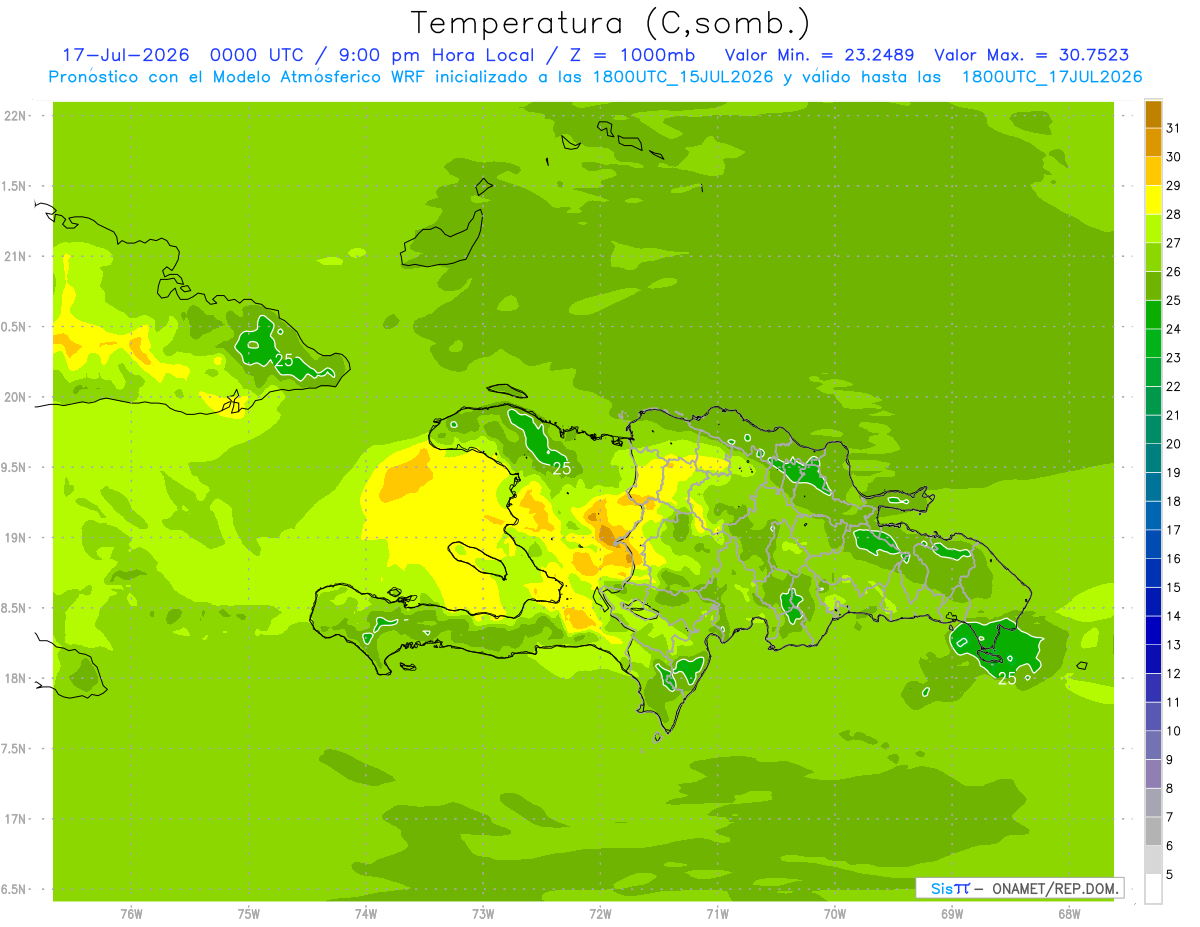Click the "10" legend value
Image resolution: width=1200 pixels, height=927 pixels.
[x=1173, y=732]
